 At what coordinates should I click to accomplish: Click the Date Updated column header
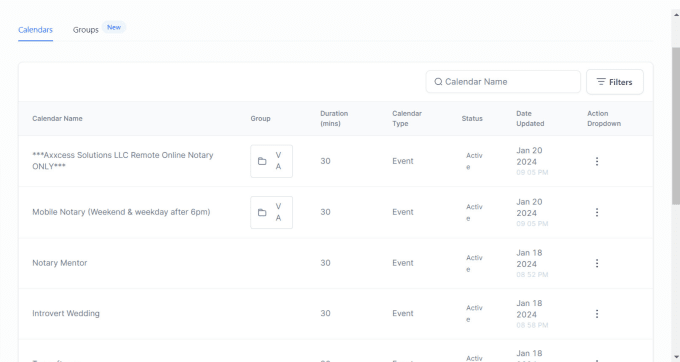click(530, 118)
